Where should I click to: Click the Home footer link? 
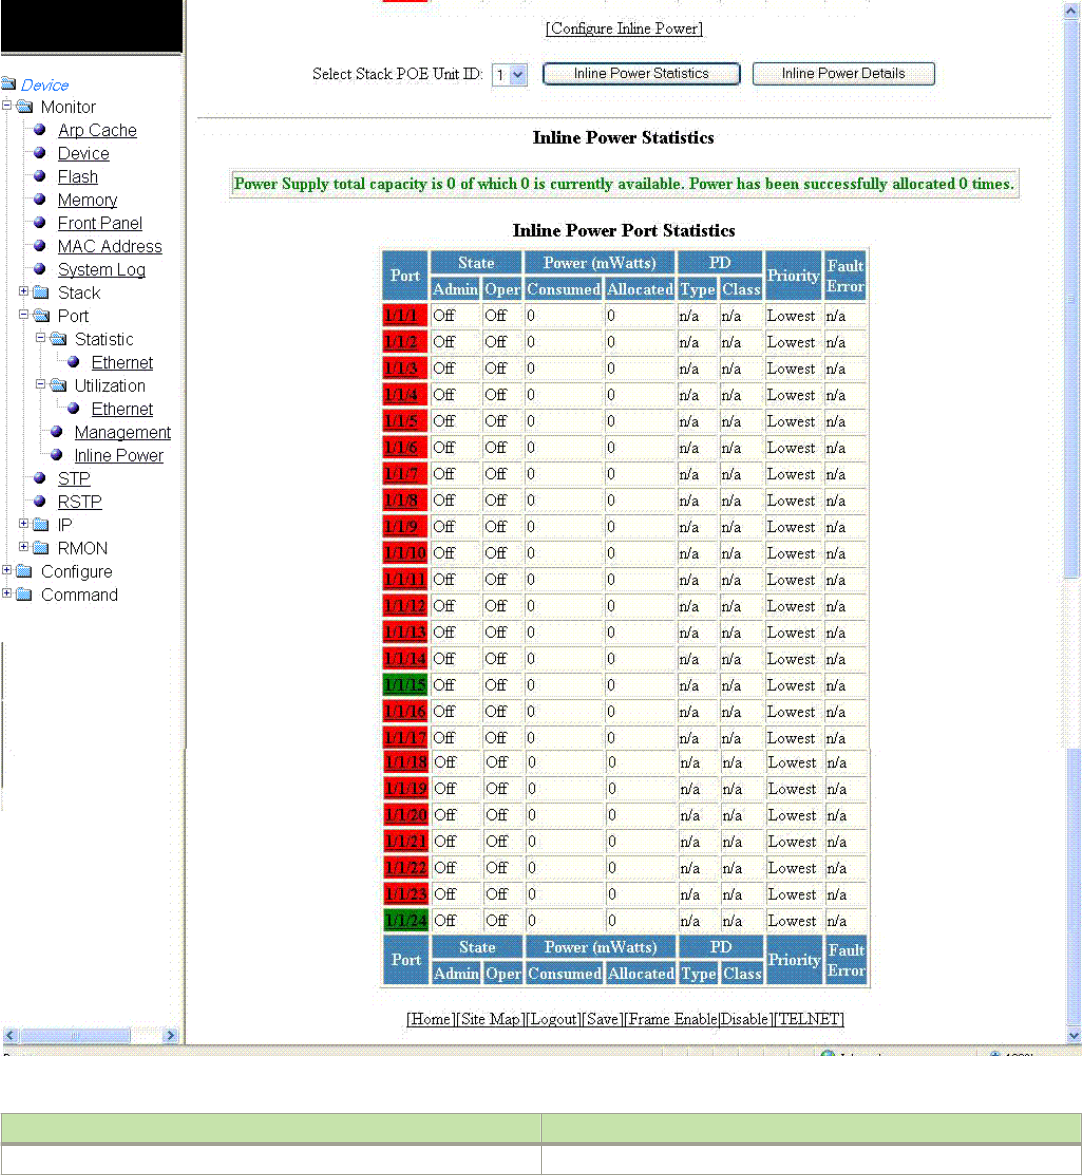point(430,1019)
